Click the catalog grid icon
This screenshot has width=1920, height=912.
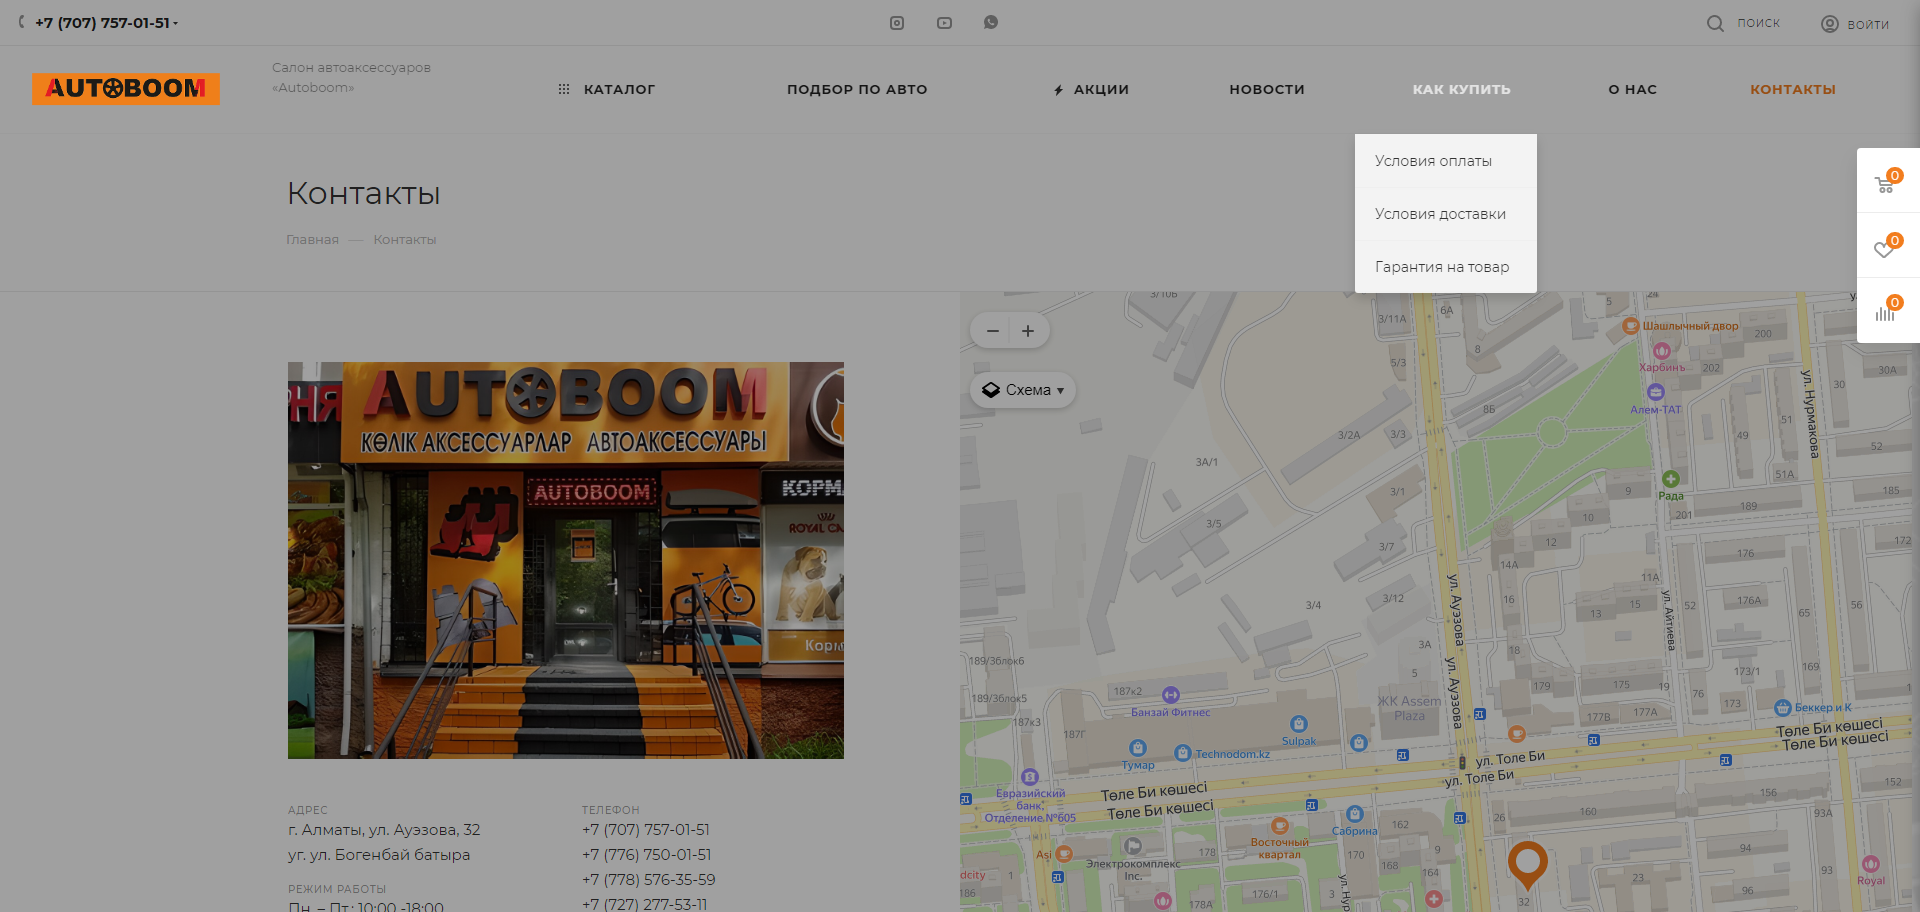coord(564,89)
